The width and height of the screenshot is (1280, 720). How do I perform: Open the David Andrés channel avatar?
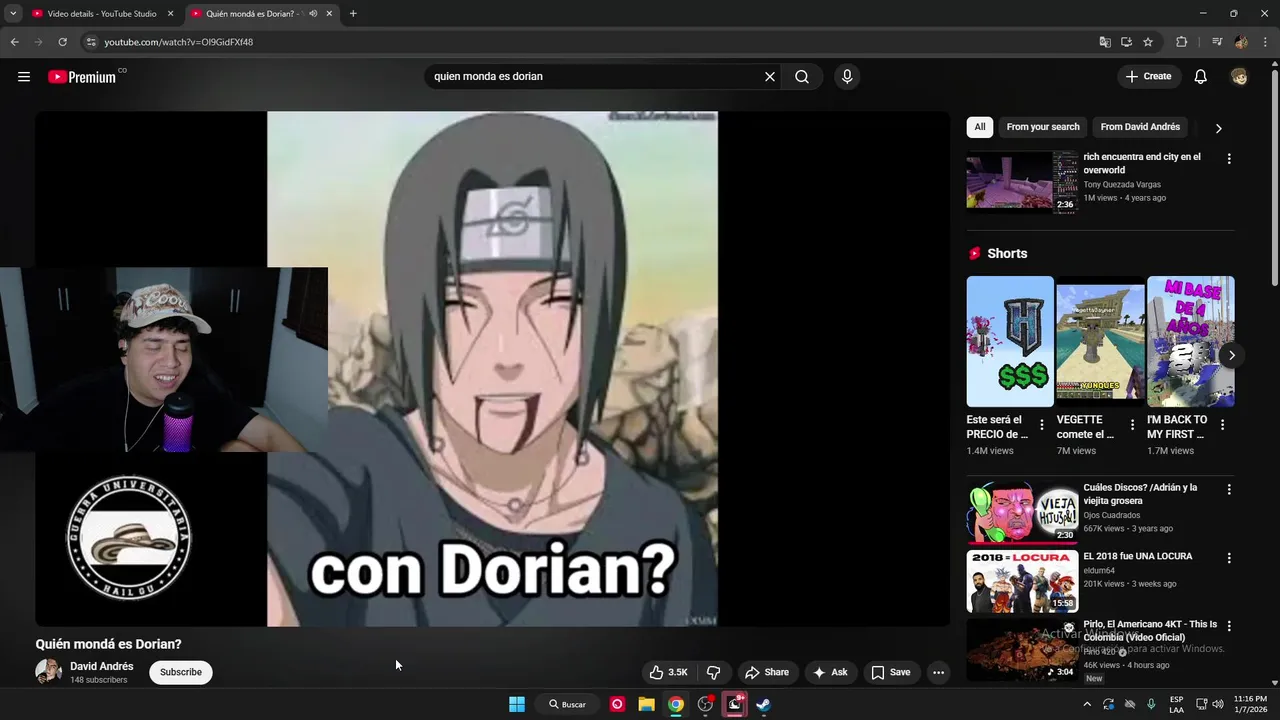tap(48, 672)
